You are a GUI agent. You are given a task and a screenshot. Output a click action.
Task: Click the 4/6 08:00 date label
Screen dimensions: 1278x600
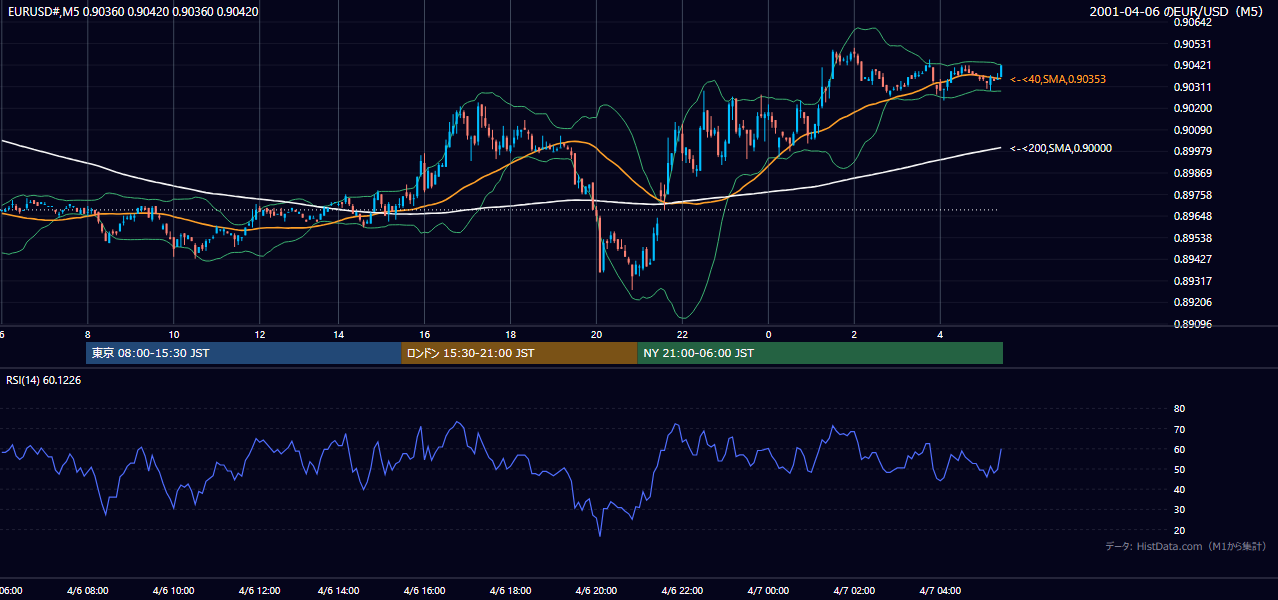click(x=88, y=590)
